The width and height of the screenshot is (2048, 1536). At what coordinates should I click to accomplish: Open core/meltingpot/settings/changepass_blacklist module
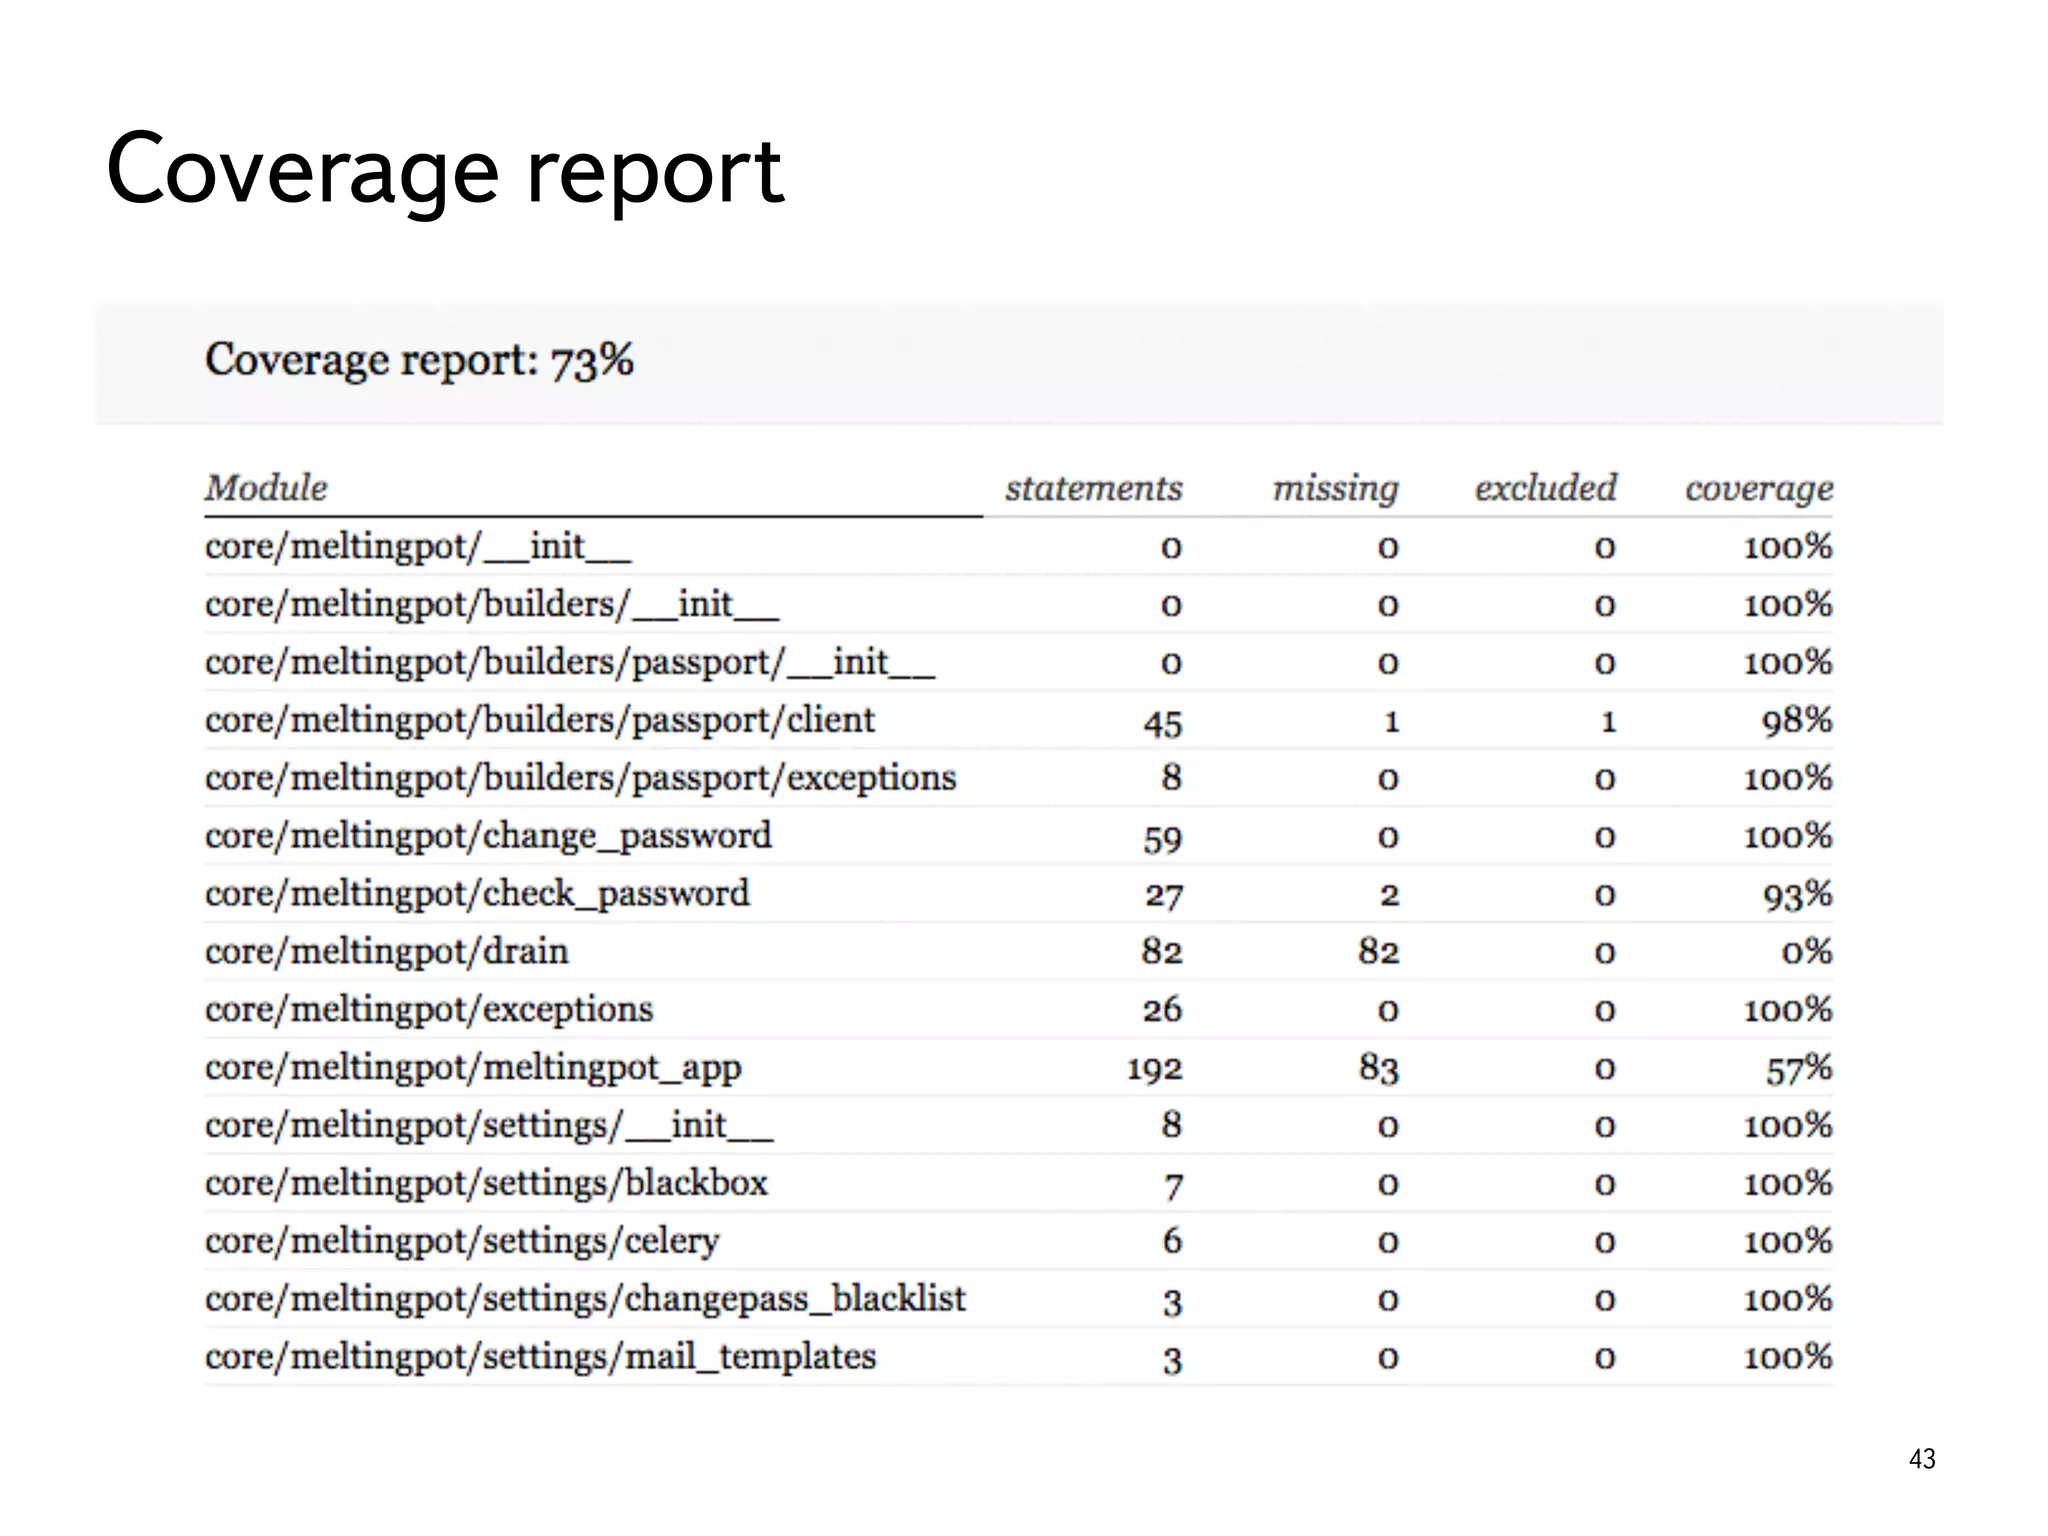coord(586,1300)
